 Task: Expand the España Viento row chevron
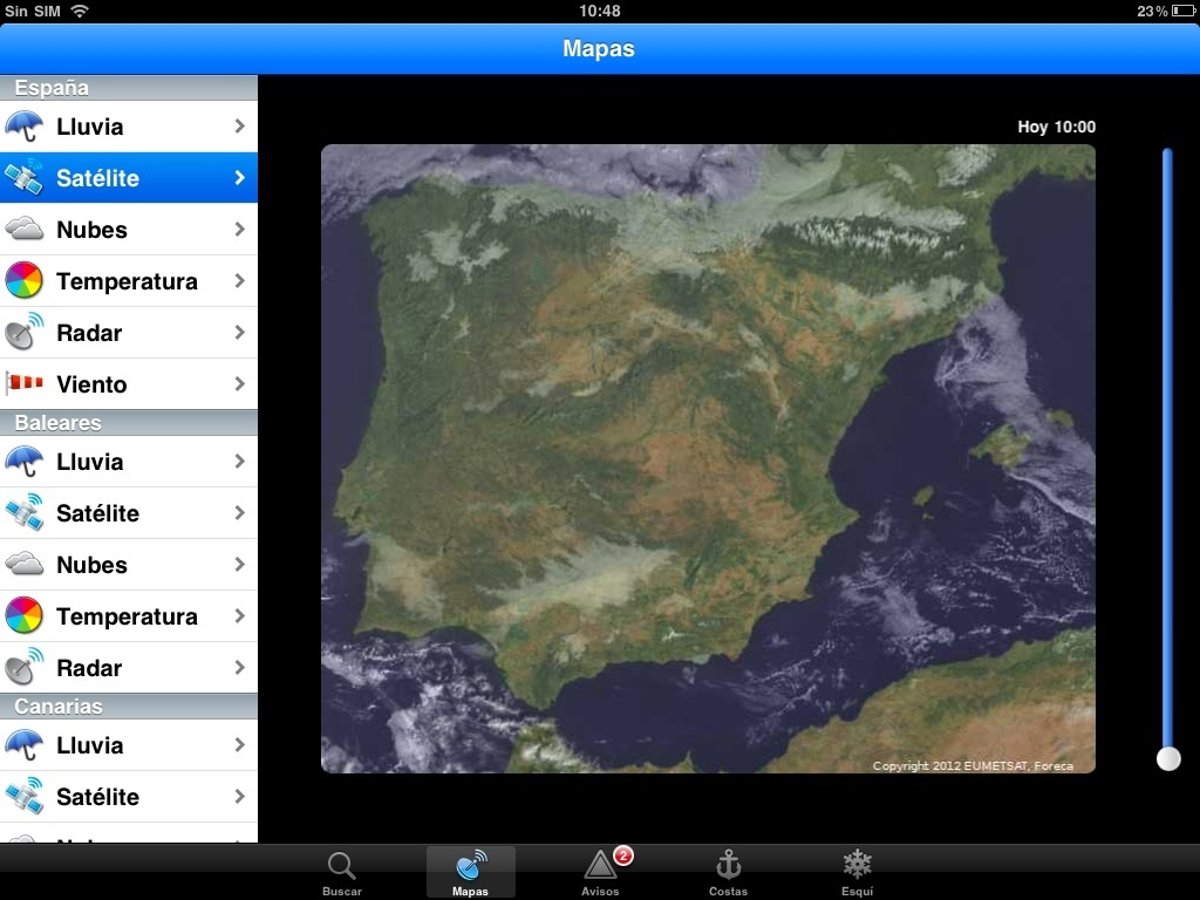point(239,384)
